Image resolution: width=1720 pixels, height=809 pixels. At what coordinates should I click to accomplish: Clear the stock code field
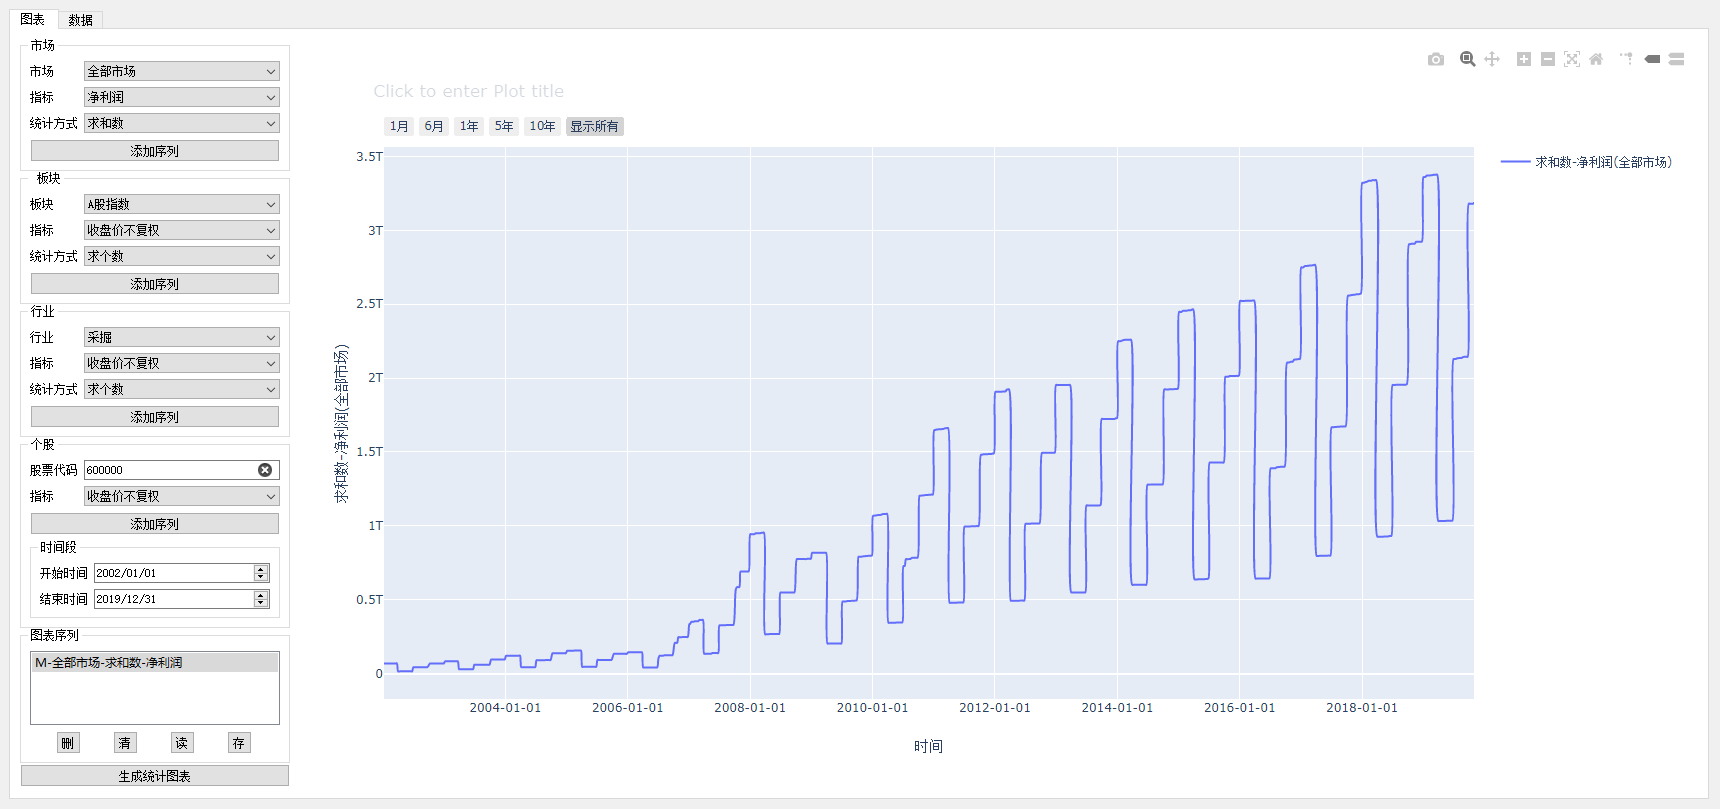pos(265,470)
